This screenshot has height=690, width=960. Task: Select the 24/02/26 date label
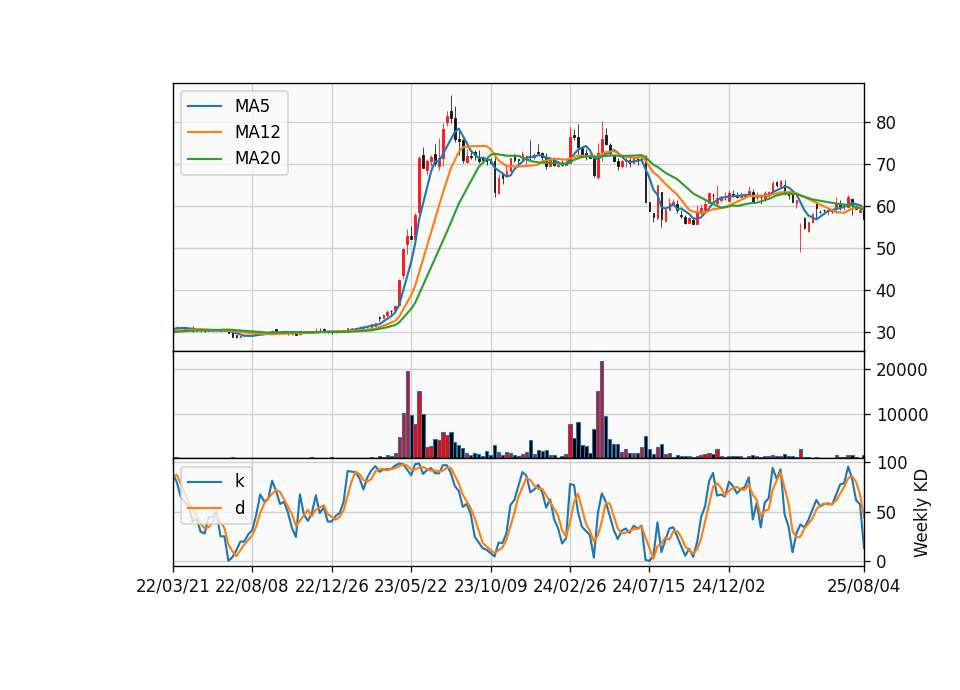pos(569,586)
